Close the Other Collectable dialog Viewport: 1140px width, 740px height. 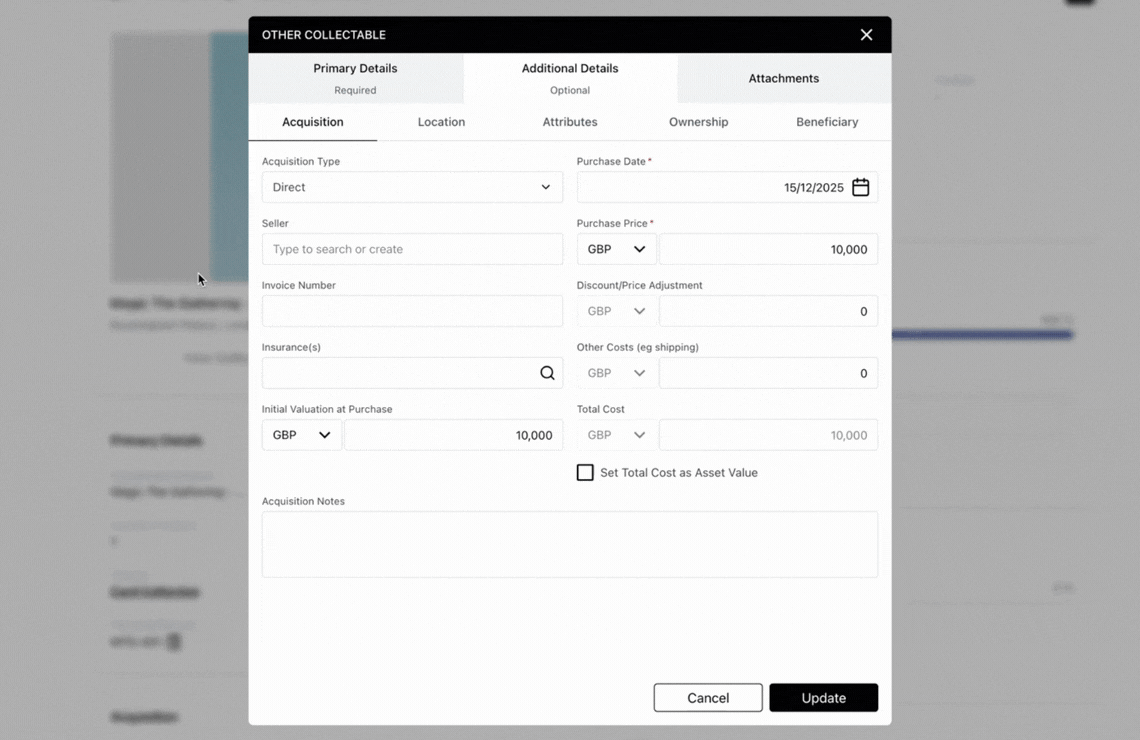[x=866, y=35]
